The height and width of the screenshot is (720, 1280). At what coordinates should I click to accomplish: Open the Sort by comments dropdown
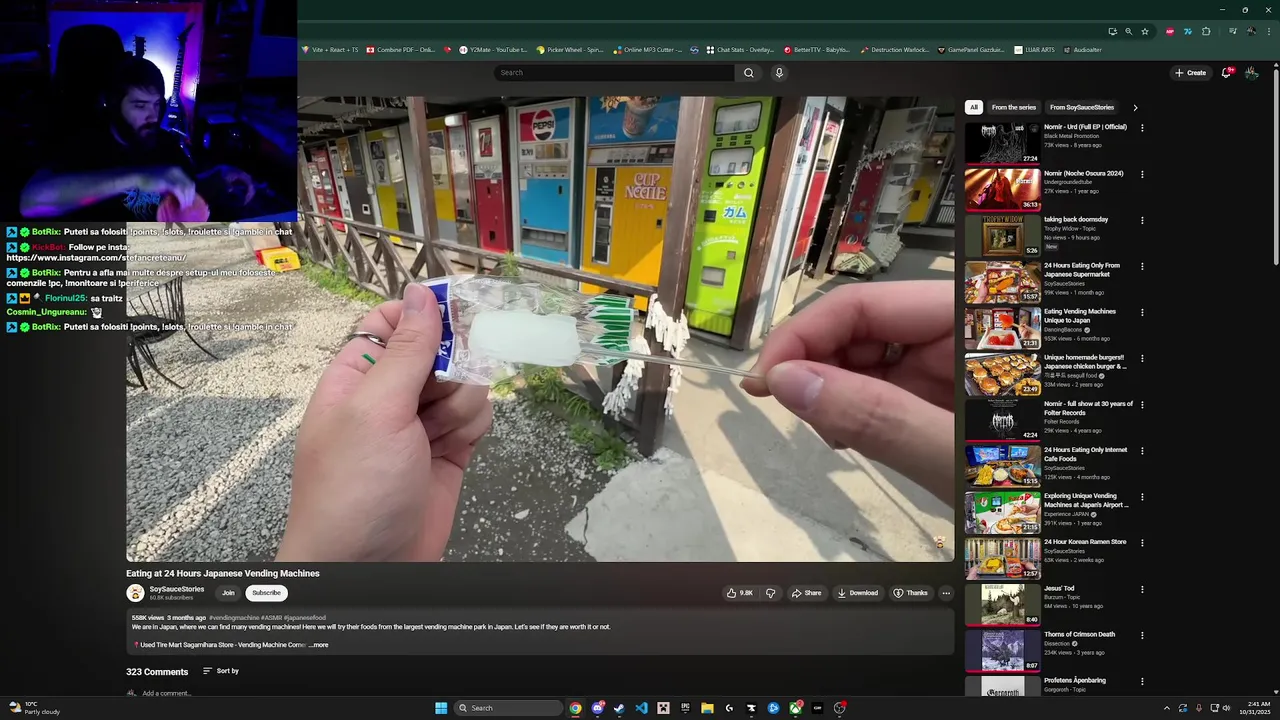coord(221,671)
